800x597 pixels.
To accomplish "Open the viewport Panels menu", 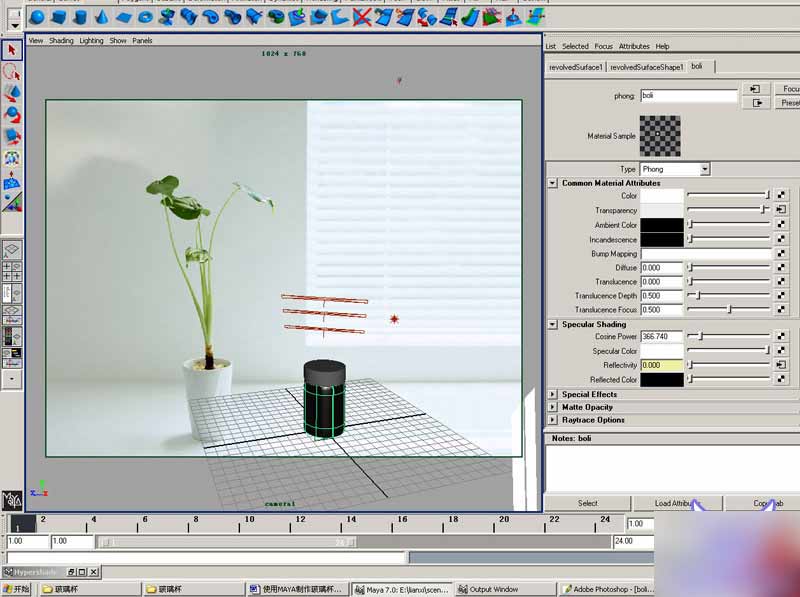I will tap(142, 40).
